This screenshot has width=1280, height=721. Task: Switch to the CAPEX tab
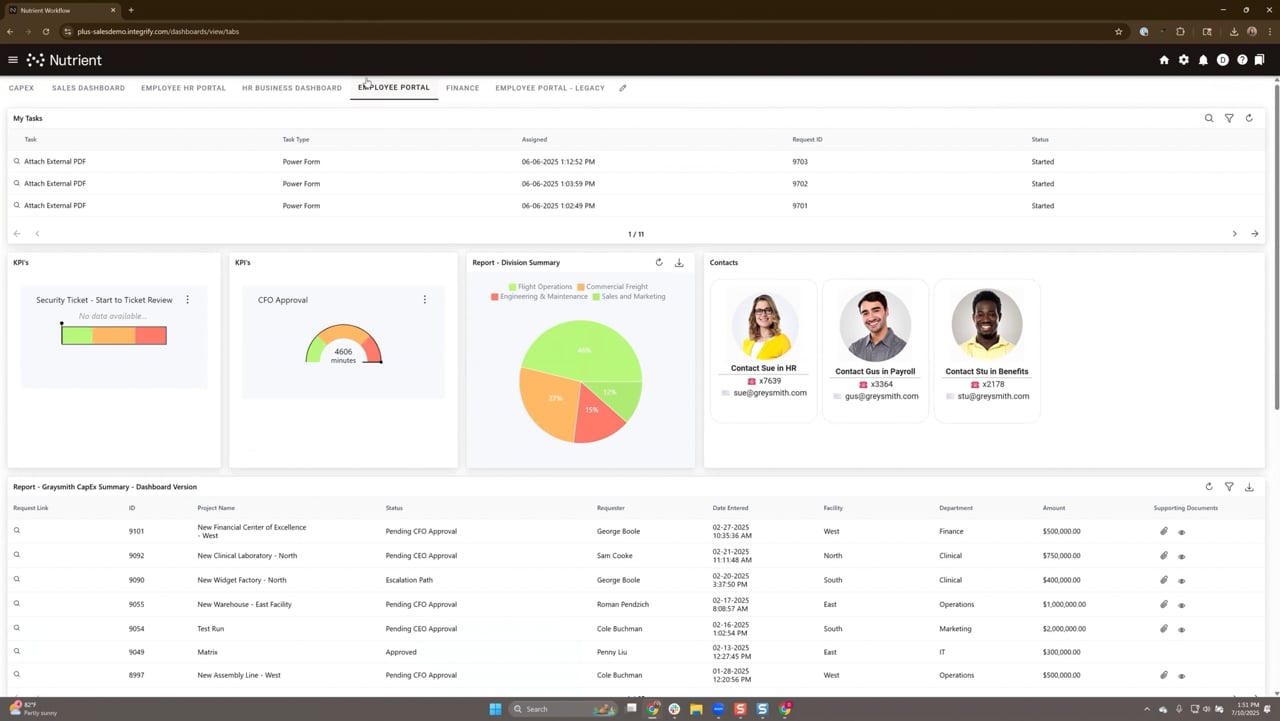(21, 88)
